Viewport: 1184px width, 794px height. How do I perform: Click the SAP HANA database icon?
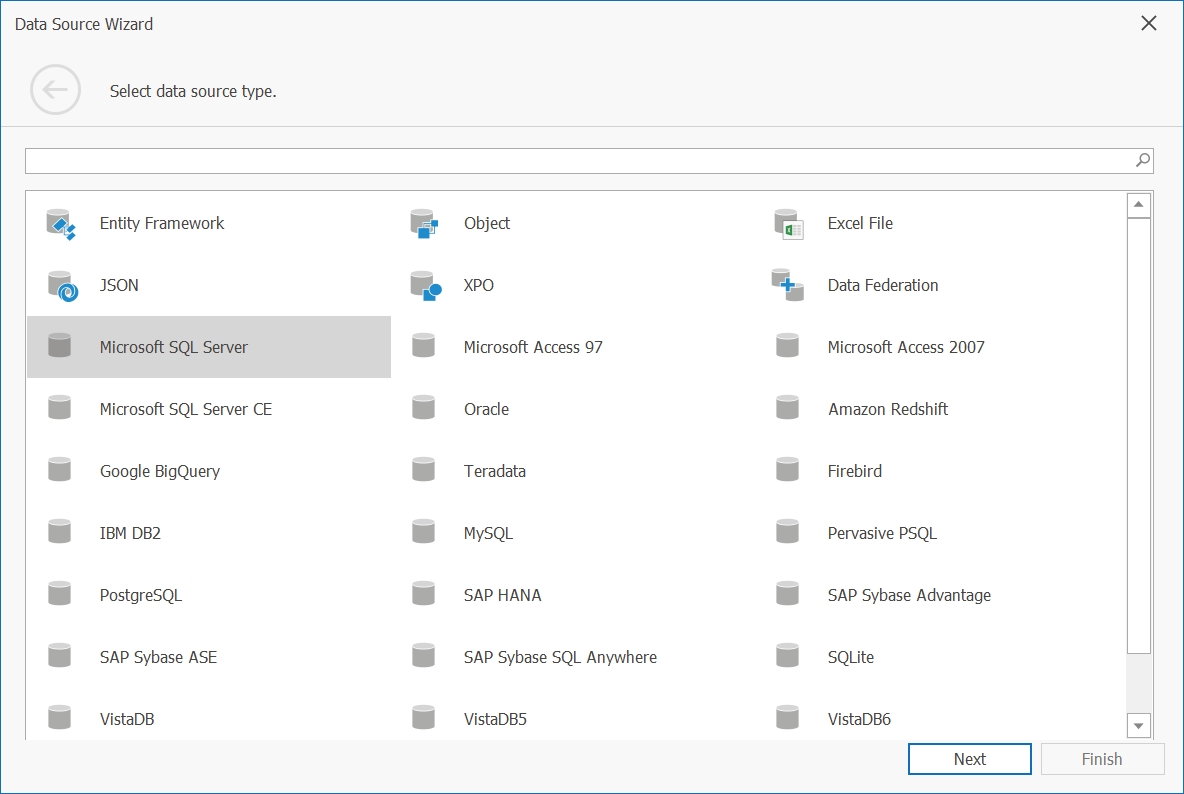click(x=424, y=593)
